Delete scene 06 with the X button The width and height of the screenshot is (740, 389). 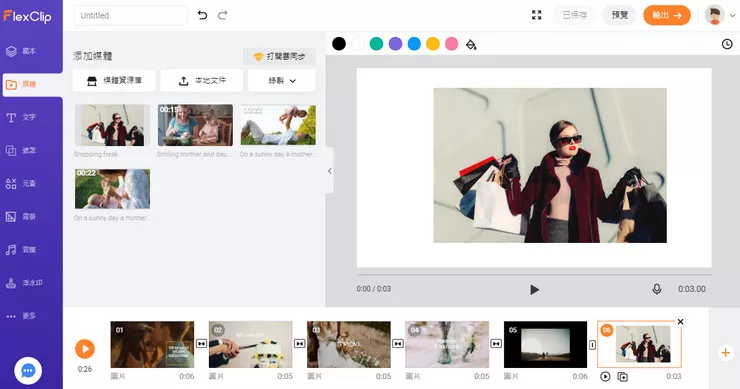point(681,322)
